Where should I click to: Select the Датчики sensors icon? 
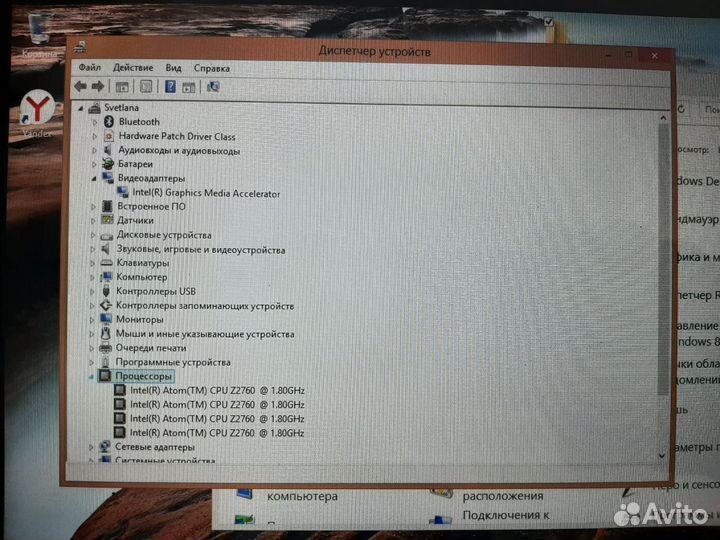(107, 220)
